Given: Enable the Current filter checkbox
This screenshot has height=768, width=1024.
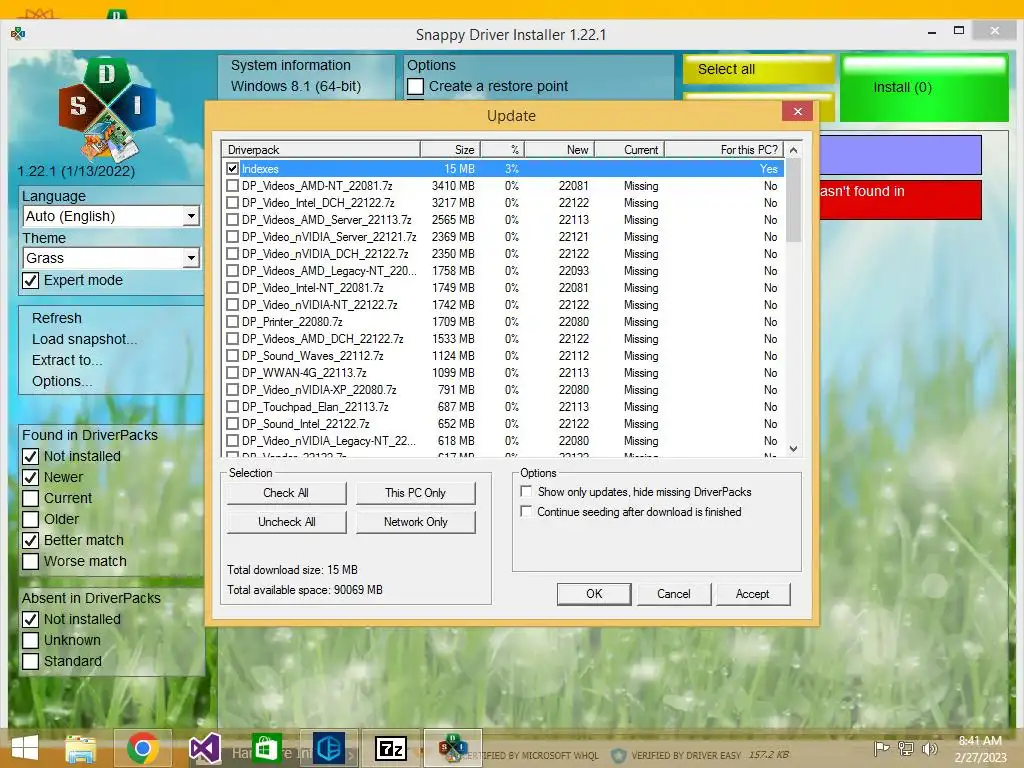Looking at the screenshot, I should pyautogui.click(x=31, y=498).
